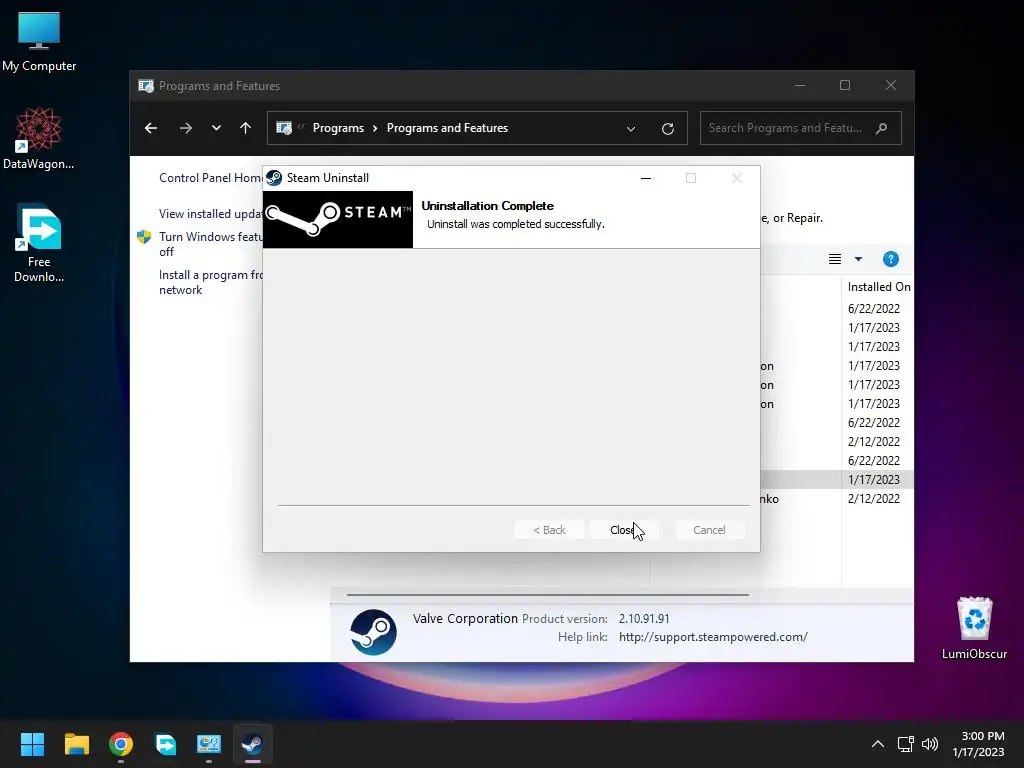
Task: Click the Search Programs and Features field
Action: tap(801, 128)
